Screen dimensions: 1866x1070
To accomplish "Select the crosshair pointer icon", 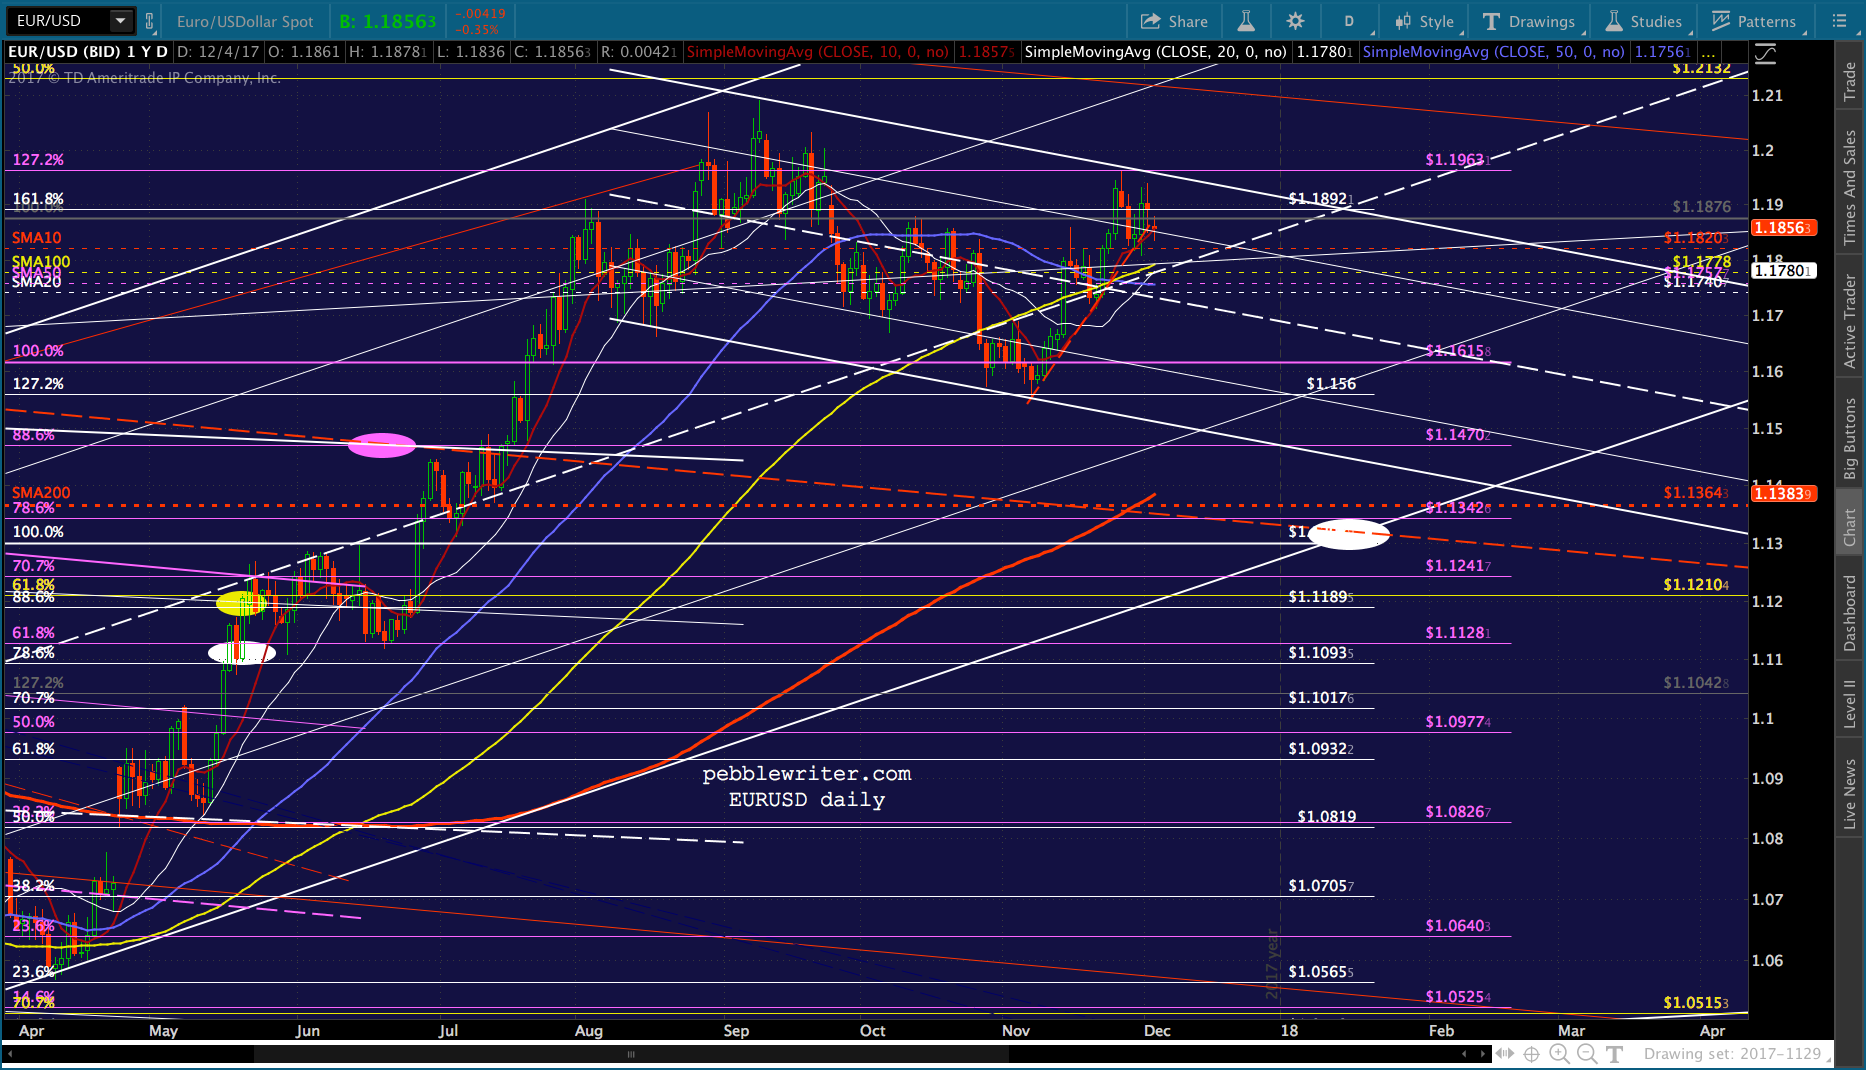I will point(1531,1054).
